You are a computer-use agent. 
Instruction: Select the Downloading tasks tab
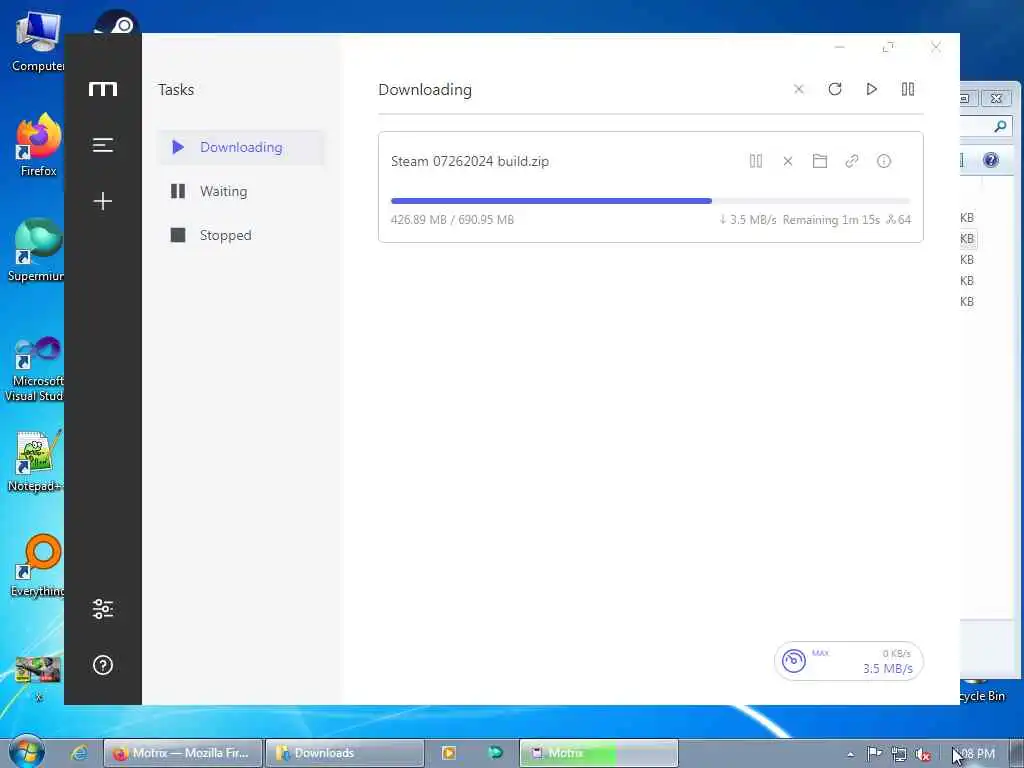[x=241, y=147]
